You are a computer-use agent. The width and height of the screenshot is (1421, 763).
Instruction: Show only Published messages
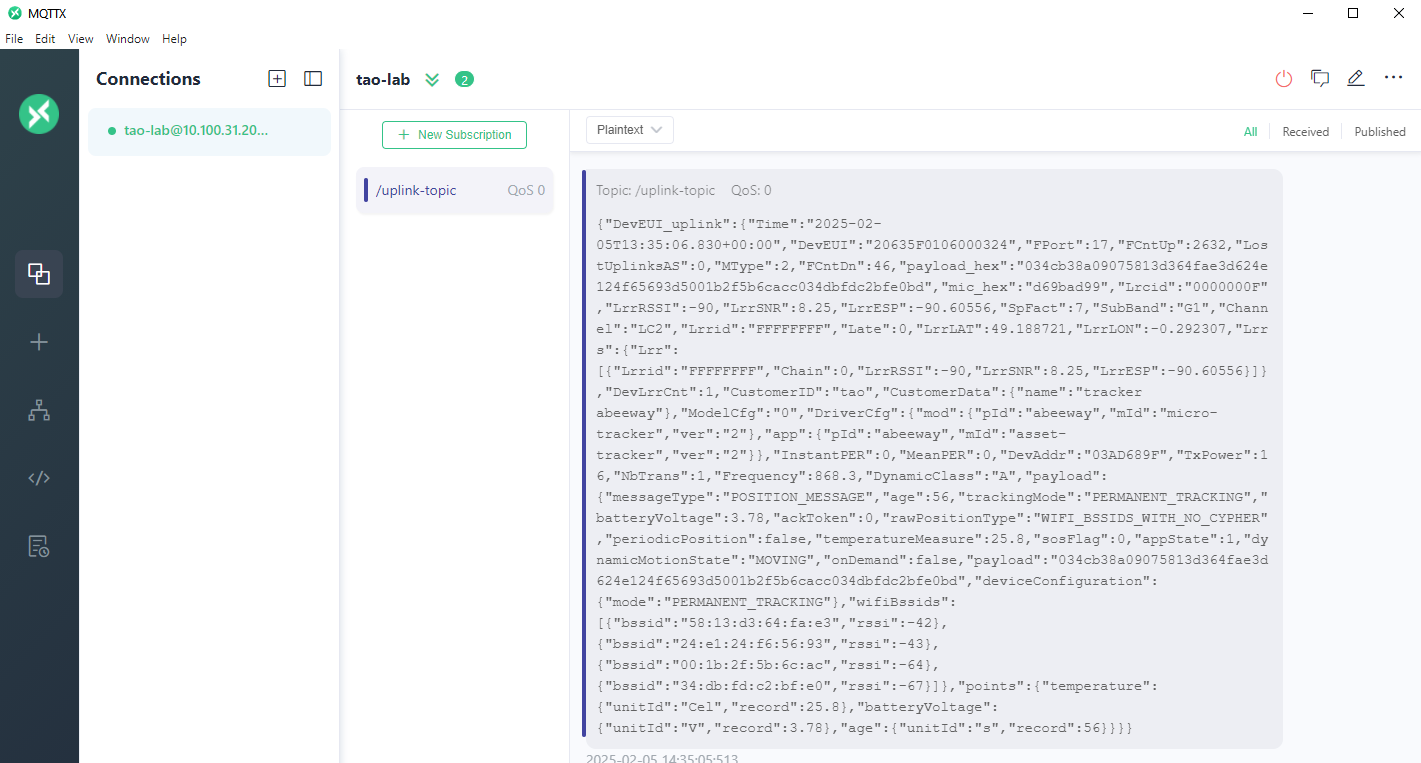(x=1379, y=132)
